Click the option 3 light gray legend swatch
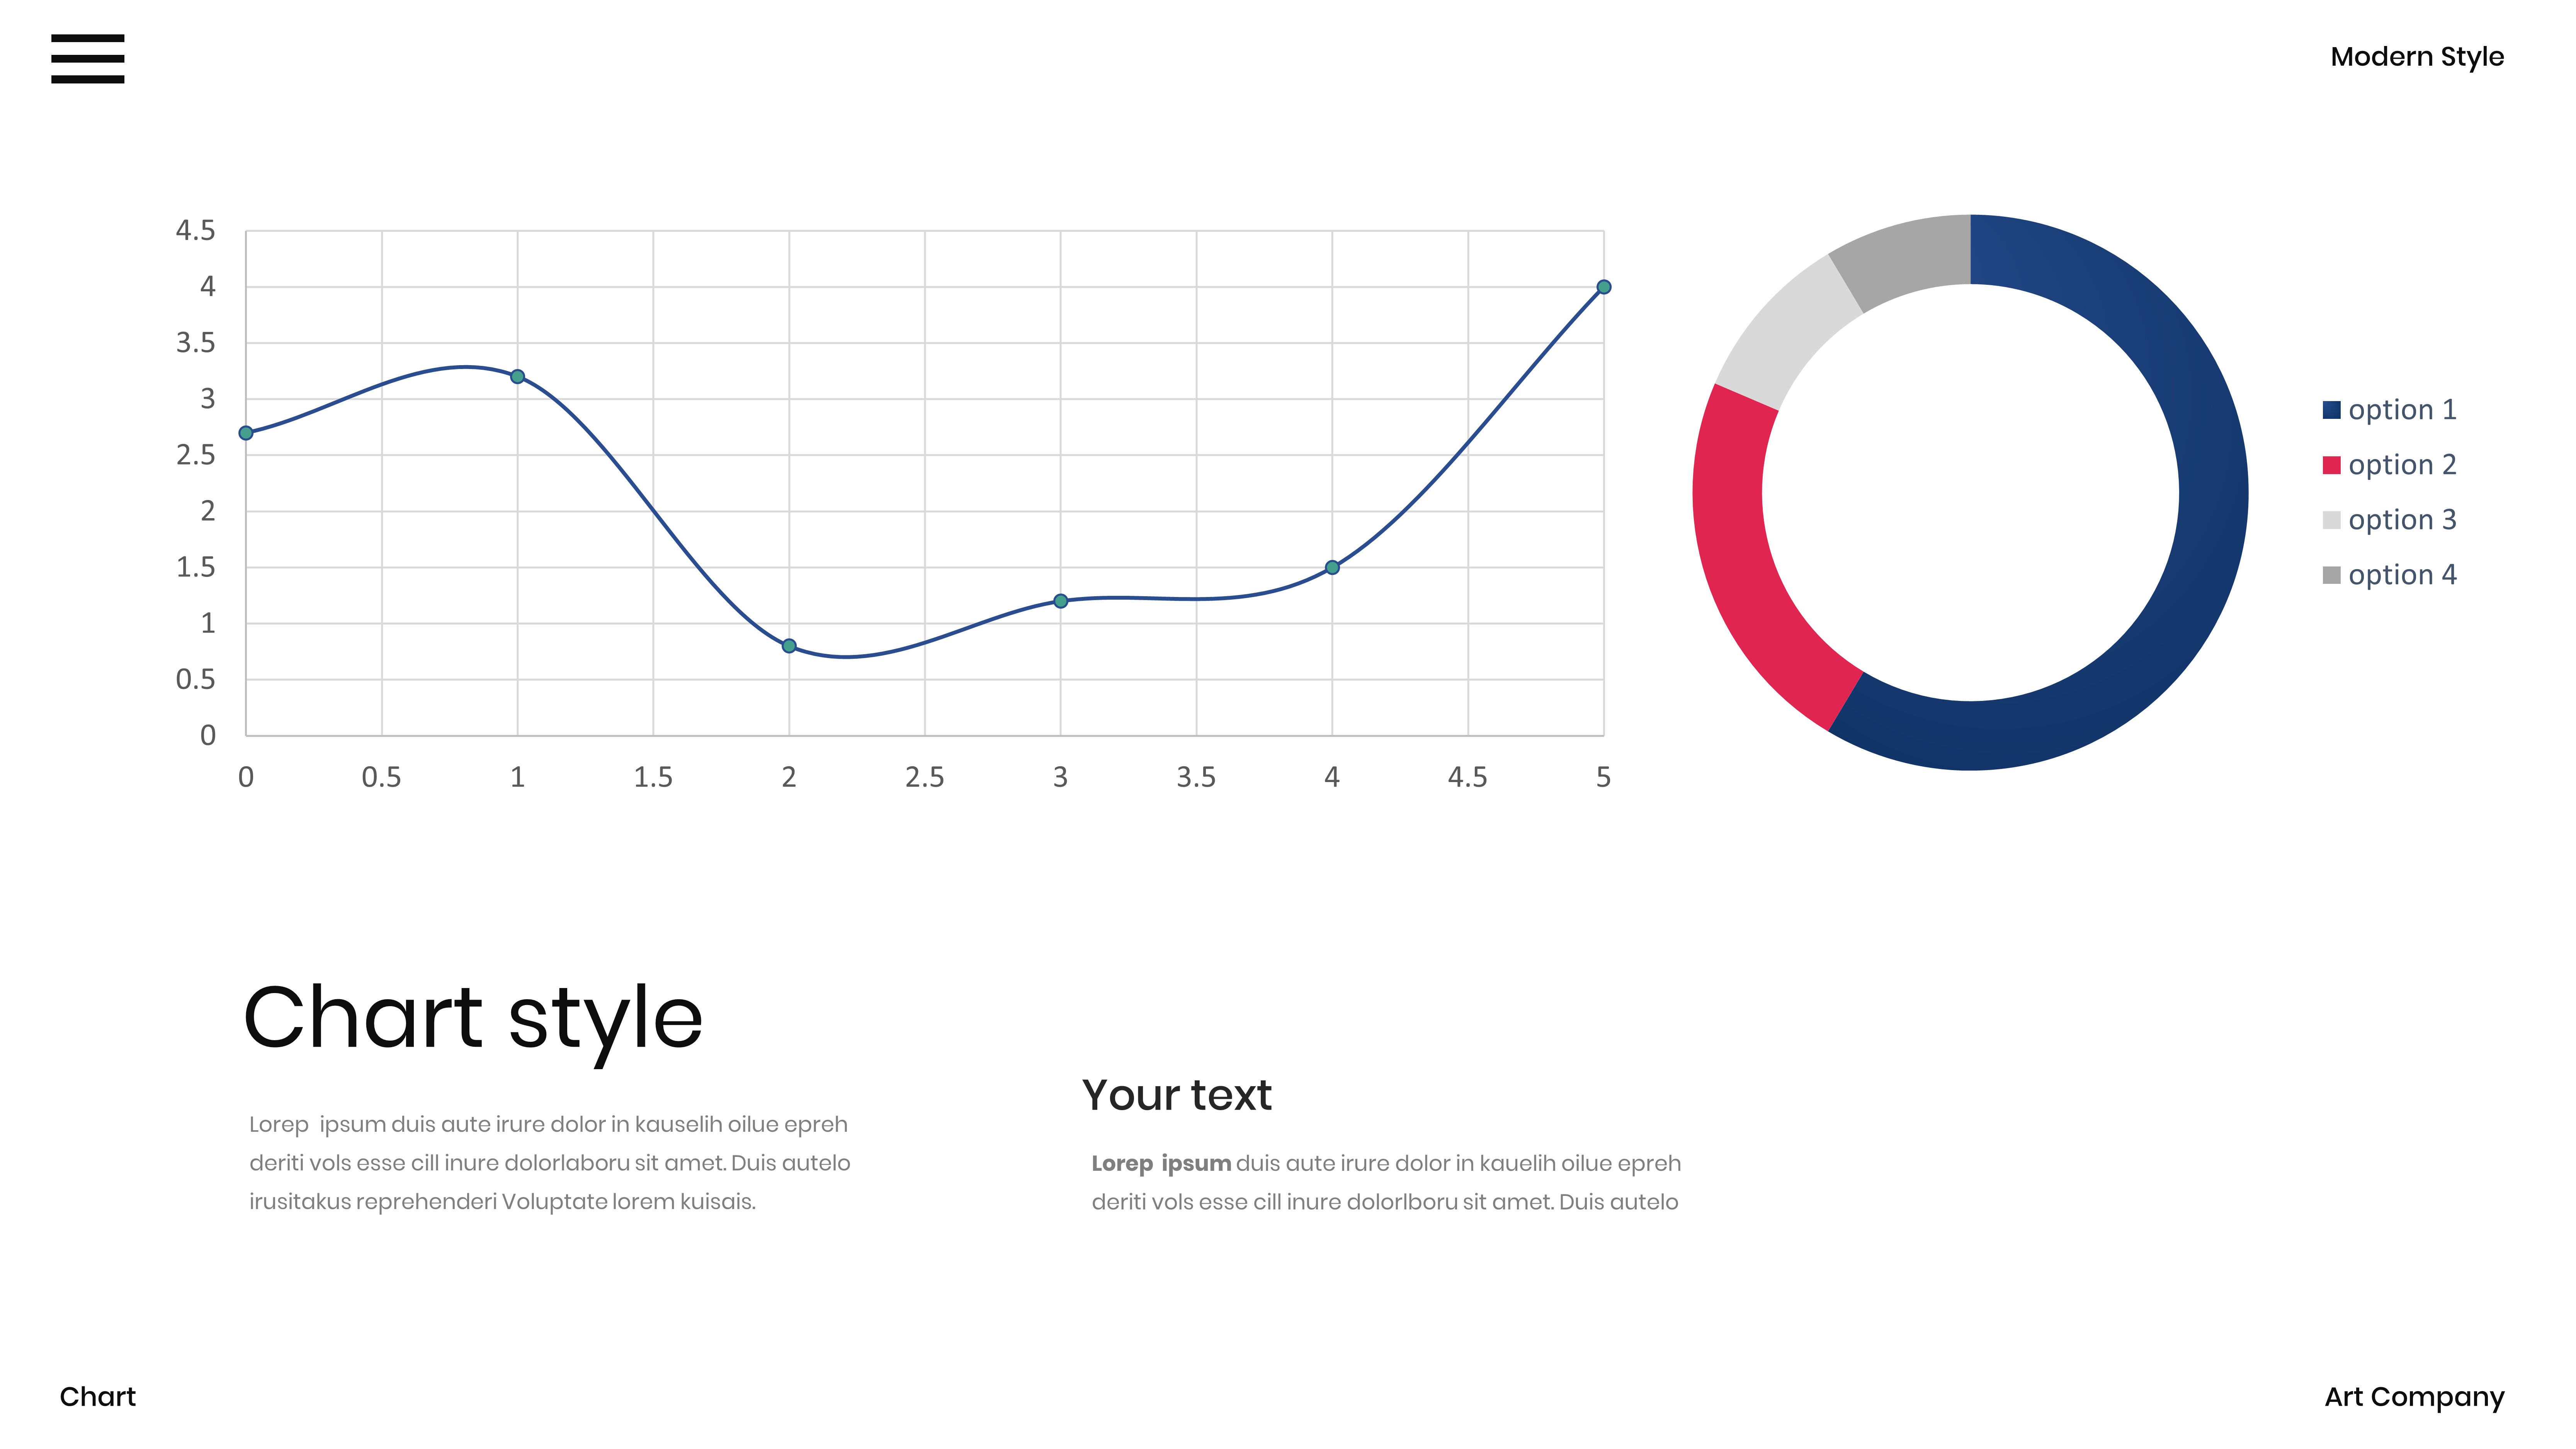2576x1449 pixels. click(x=2331, y=520)
